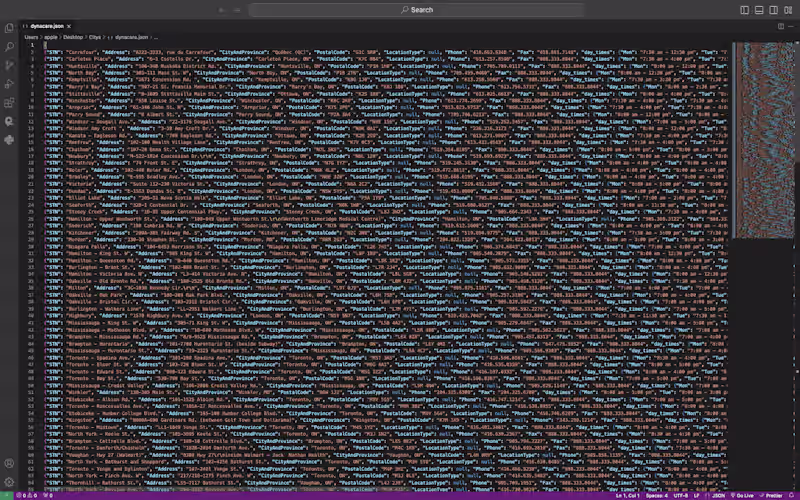Toggle the bottom panel layout icon
The height and width of the screenshot is (500, 800).
point(759,10)
